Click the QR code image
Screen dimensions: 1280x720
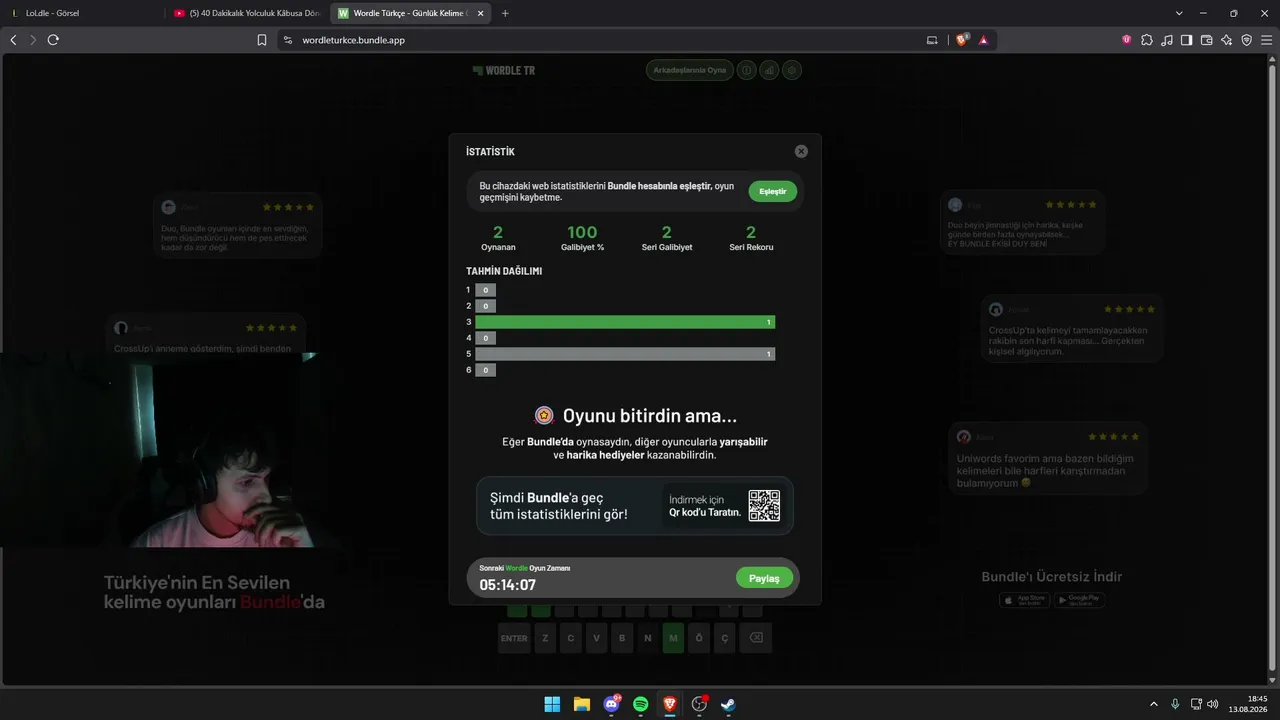tap(764, 505)
